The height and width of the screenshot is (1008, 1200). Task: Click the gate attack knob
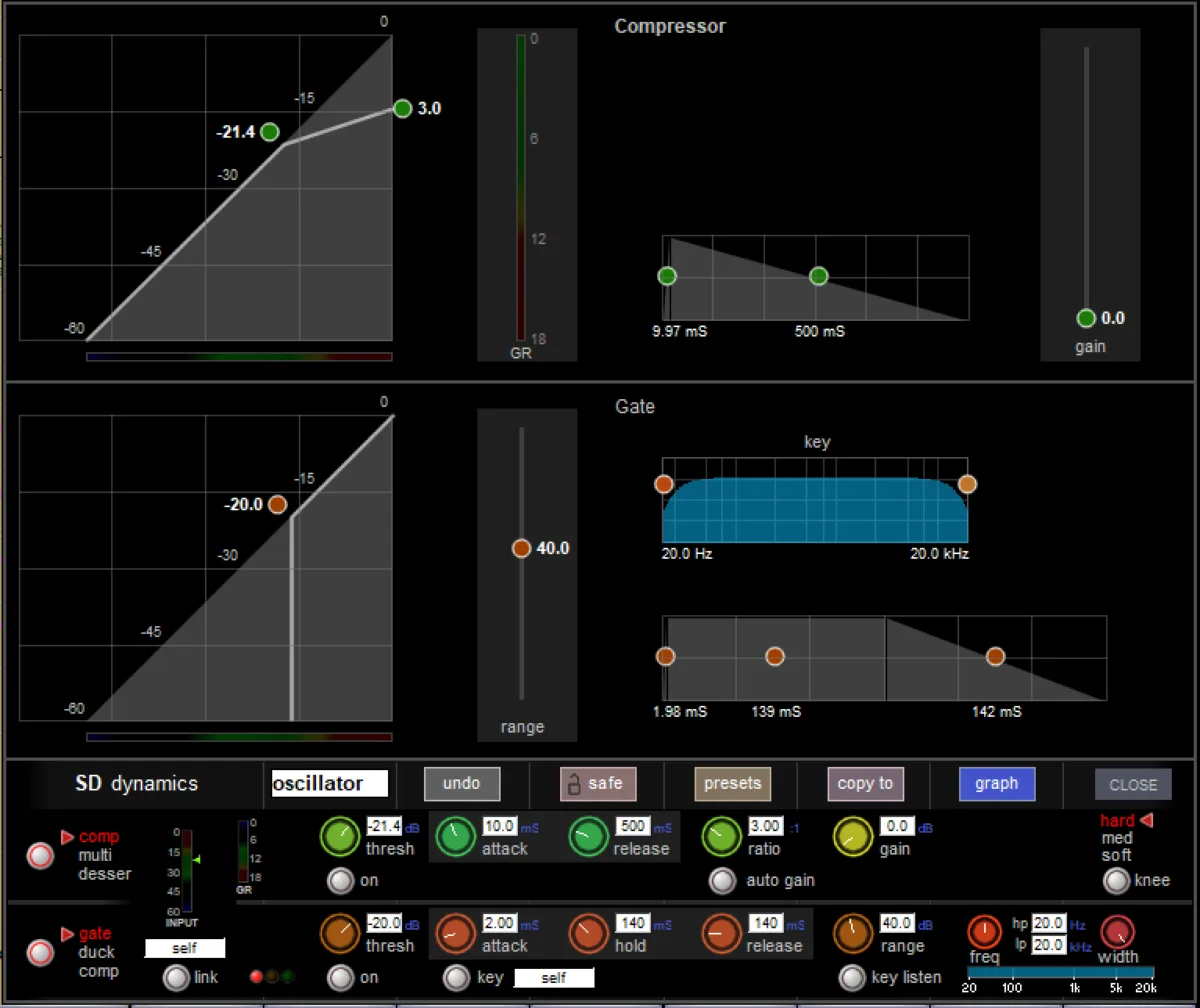pyautogui.click(x=456, y=934)
